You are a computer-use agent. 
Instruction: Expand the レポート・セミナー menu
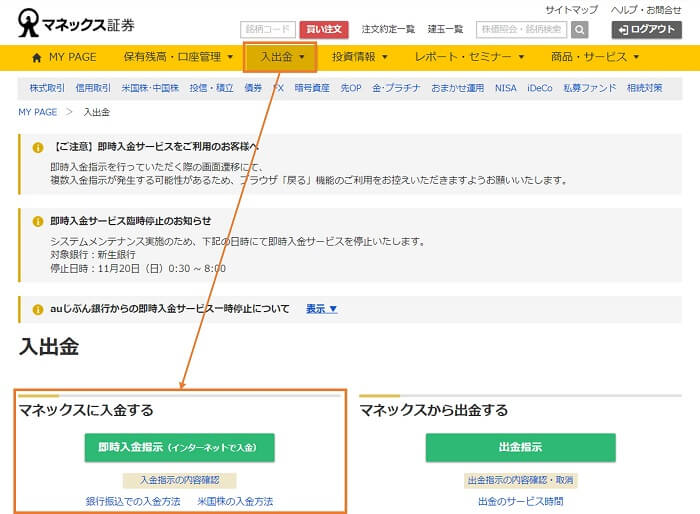pyautogui.click(x=469, y=57)
